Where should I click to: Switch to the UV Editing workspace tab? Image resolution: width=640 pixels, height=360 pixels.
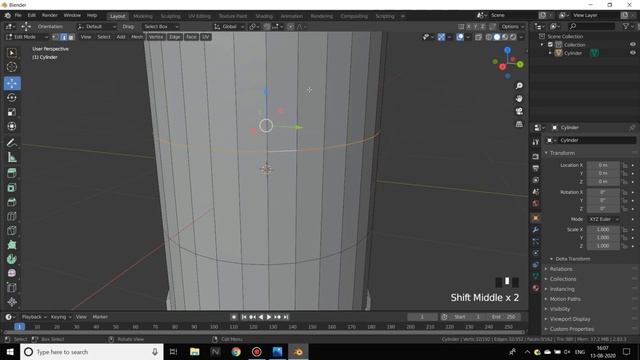(x=199, y=16)
